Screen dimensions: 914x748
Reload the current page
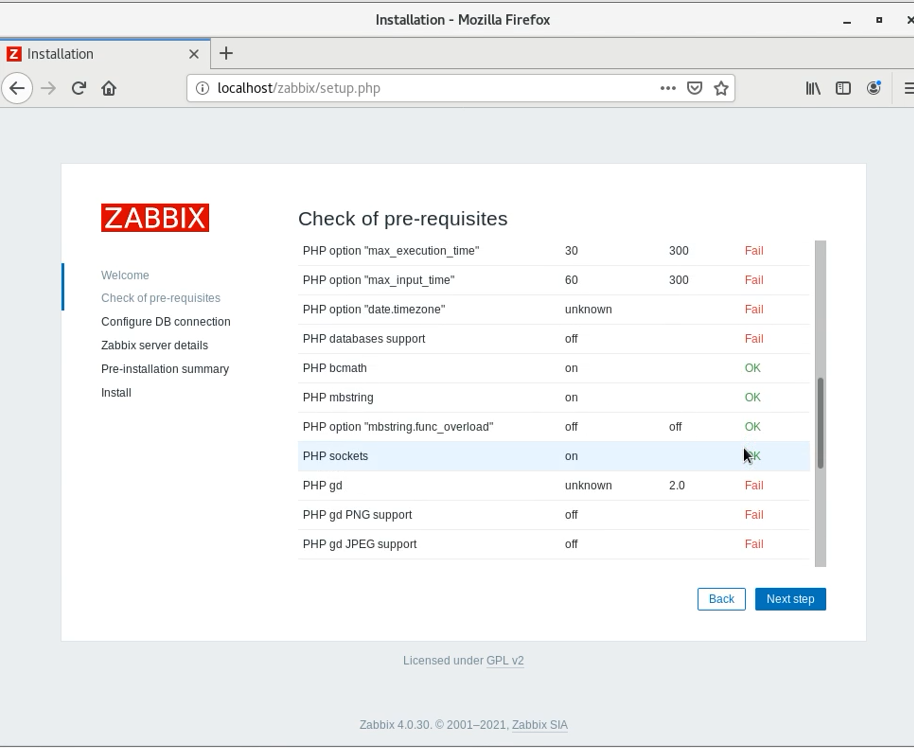point(79,88)
